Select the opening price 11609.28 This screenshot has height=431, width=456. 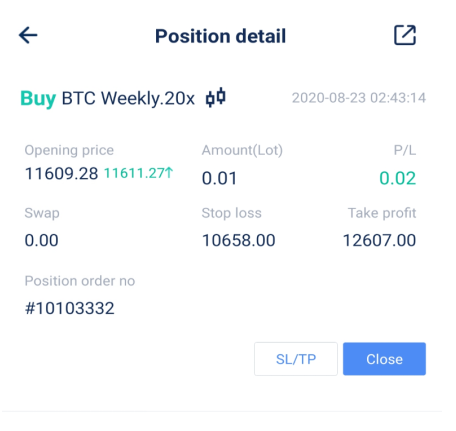[61, 174]
